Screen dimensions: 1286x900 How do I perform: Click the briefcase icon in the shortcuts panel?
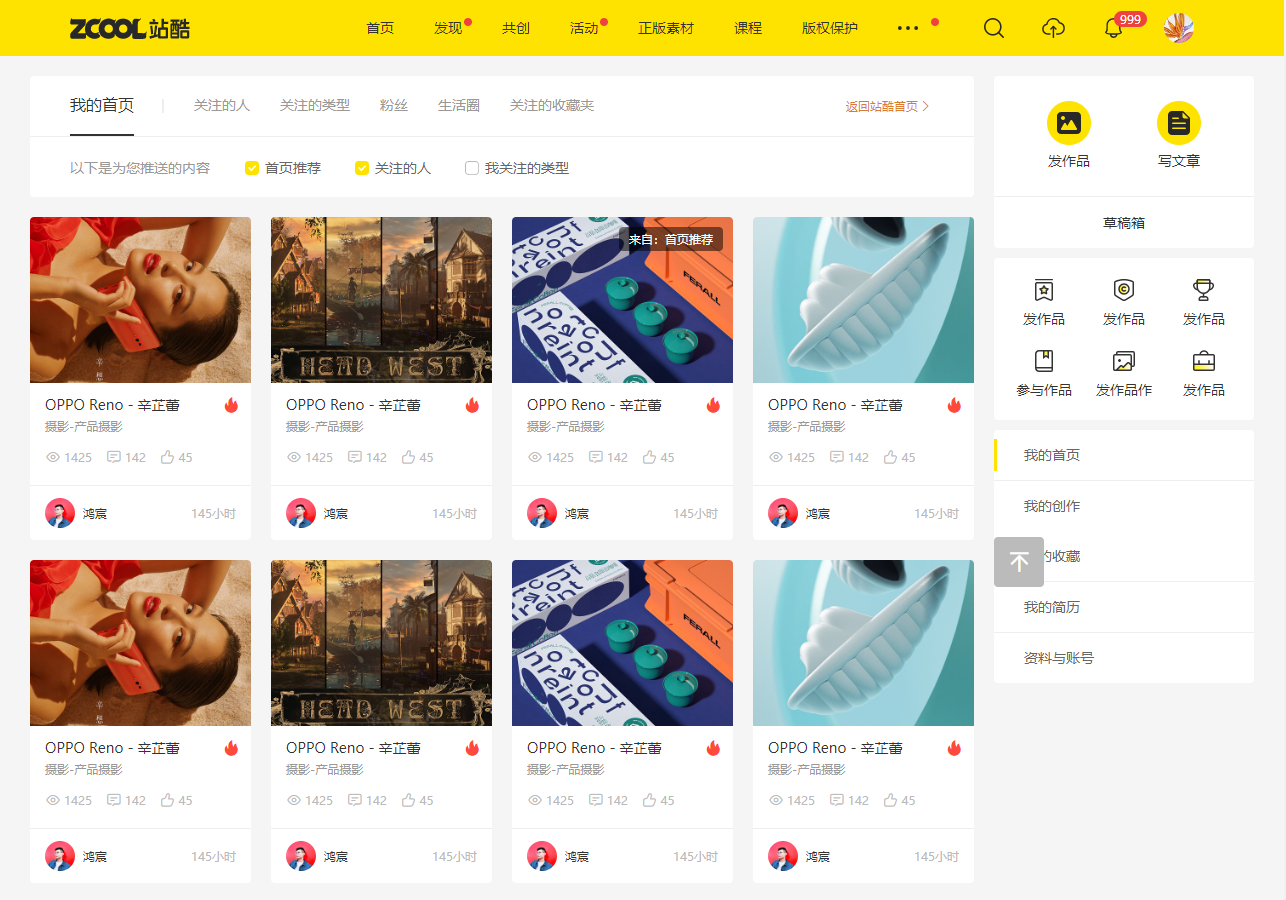(1204, 361)
